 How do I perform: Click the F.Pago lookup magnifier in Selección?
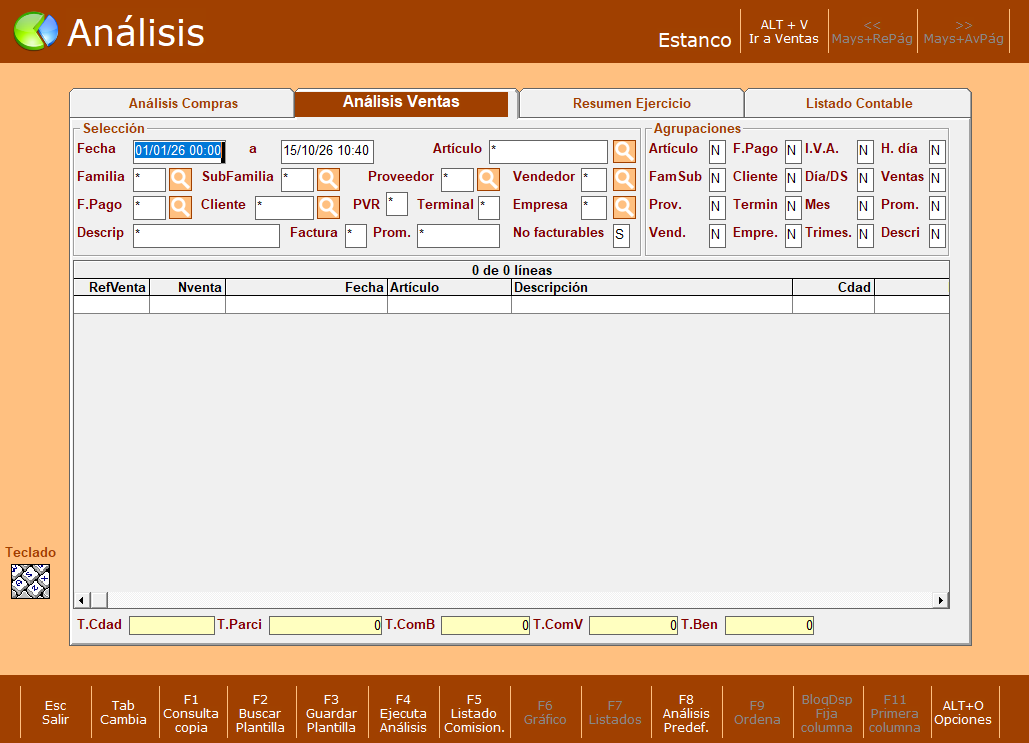click(180, 207)
